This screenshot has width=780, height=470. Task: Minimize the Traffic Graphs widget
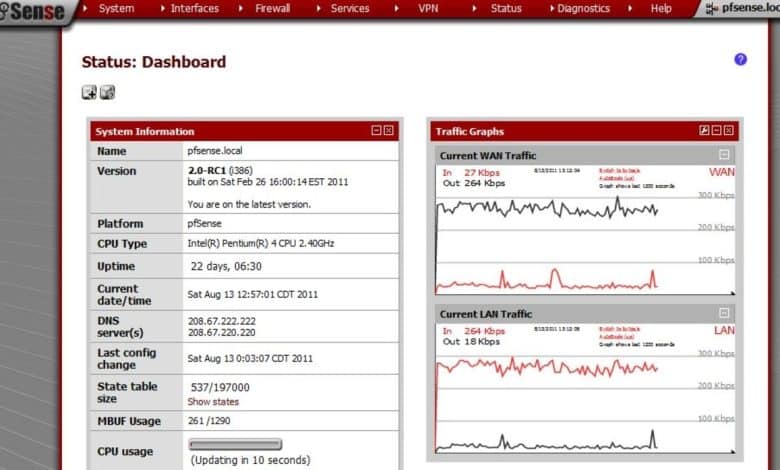click(x=716, y=130)
